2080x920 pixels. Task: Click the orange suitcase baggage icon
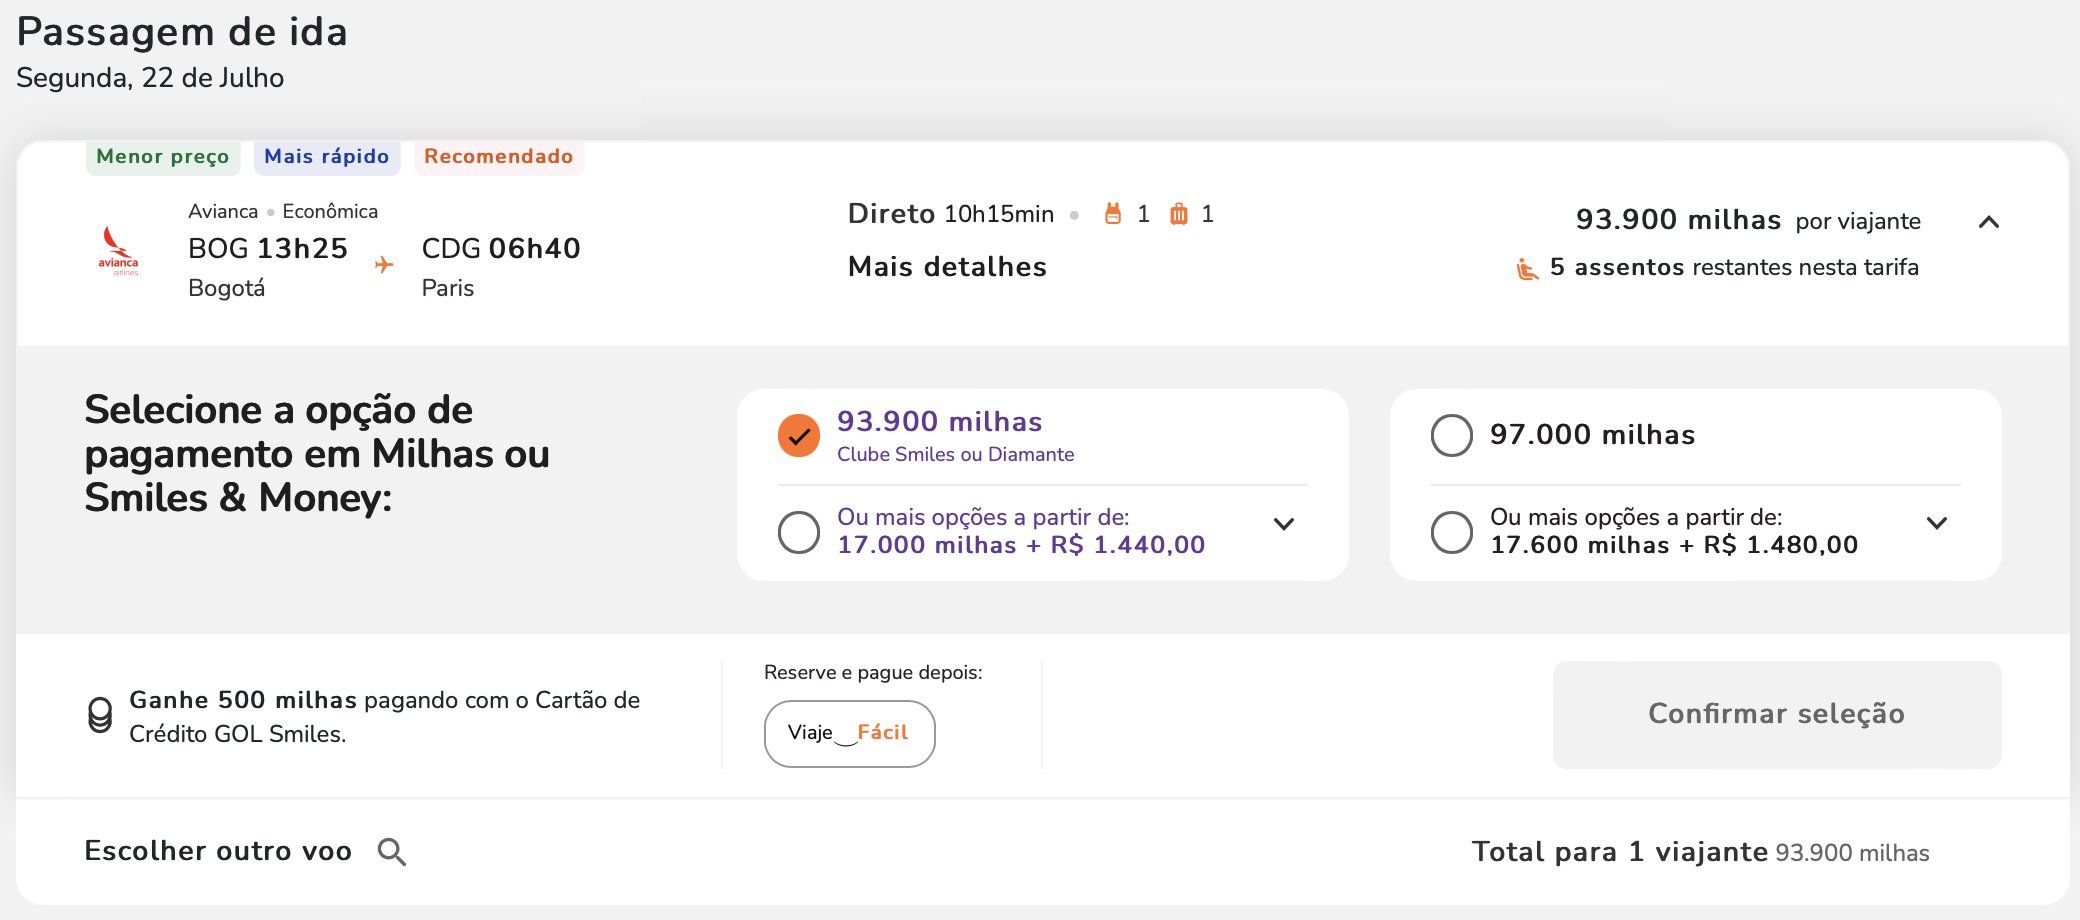pos(1179,214)
